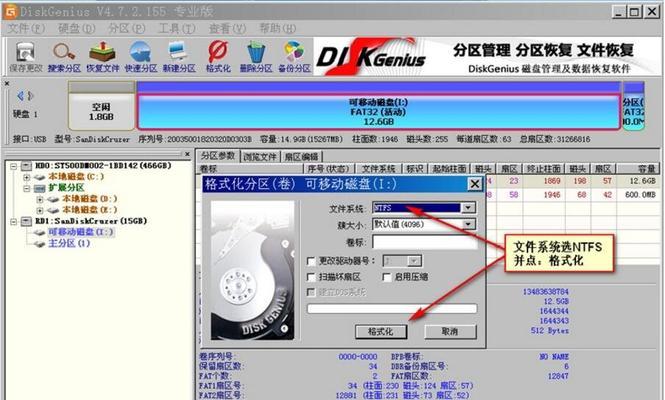The height and width of the screenshot is (400, 665).
Task: Open the 文件系统 NTFS dropdown
Action: (x=468, y=208)
